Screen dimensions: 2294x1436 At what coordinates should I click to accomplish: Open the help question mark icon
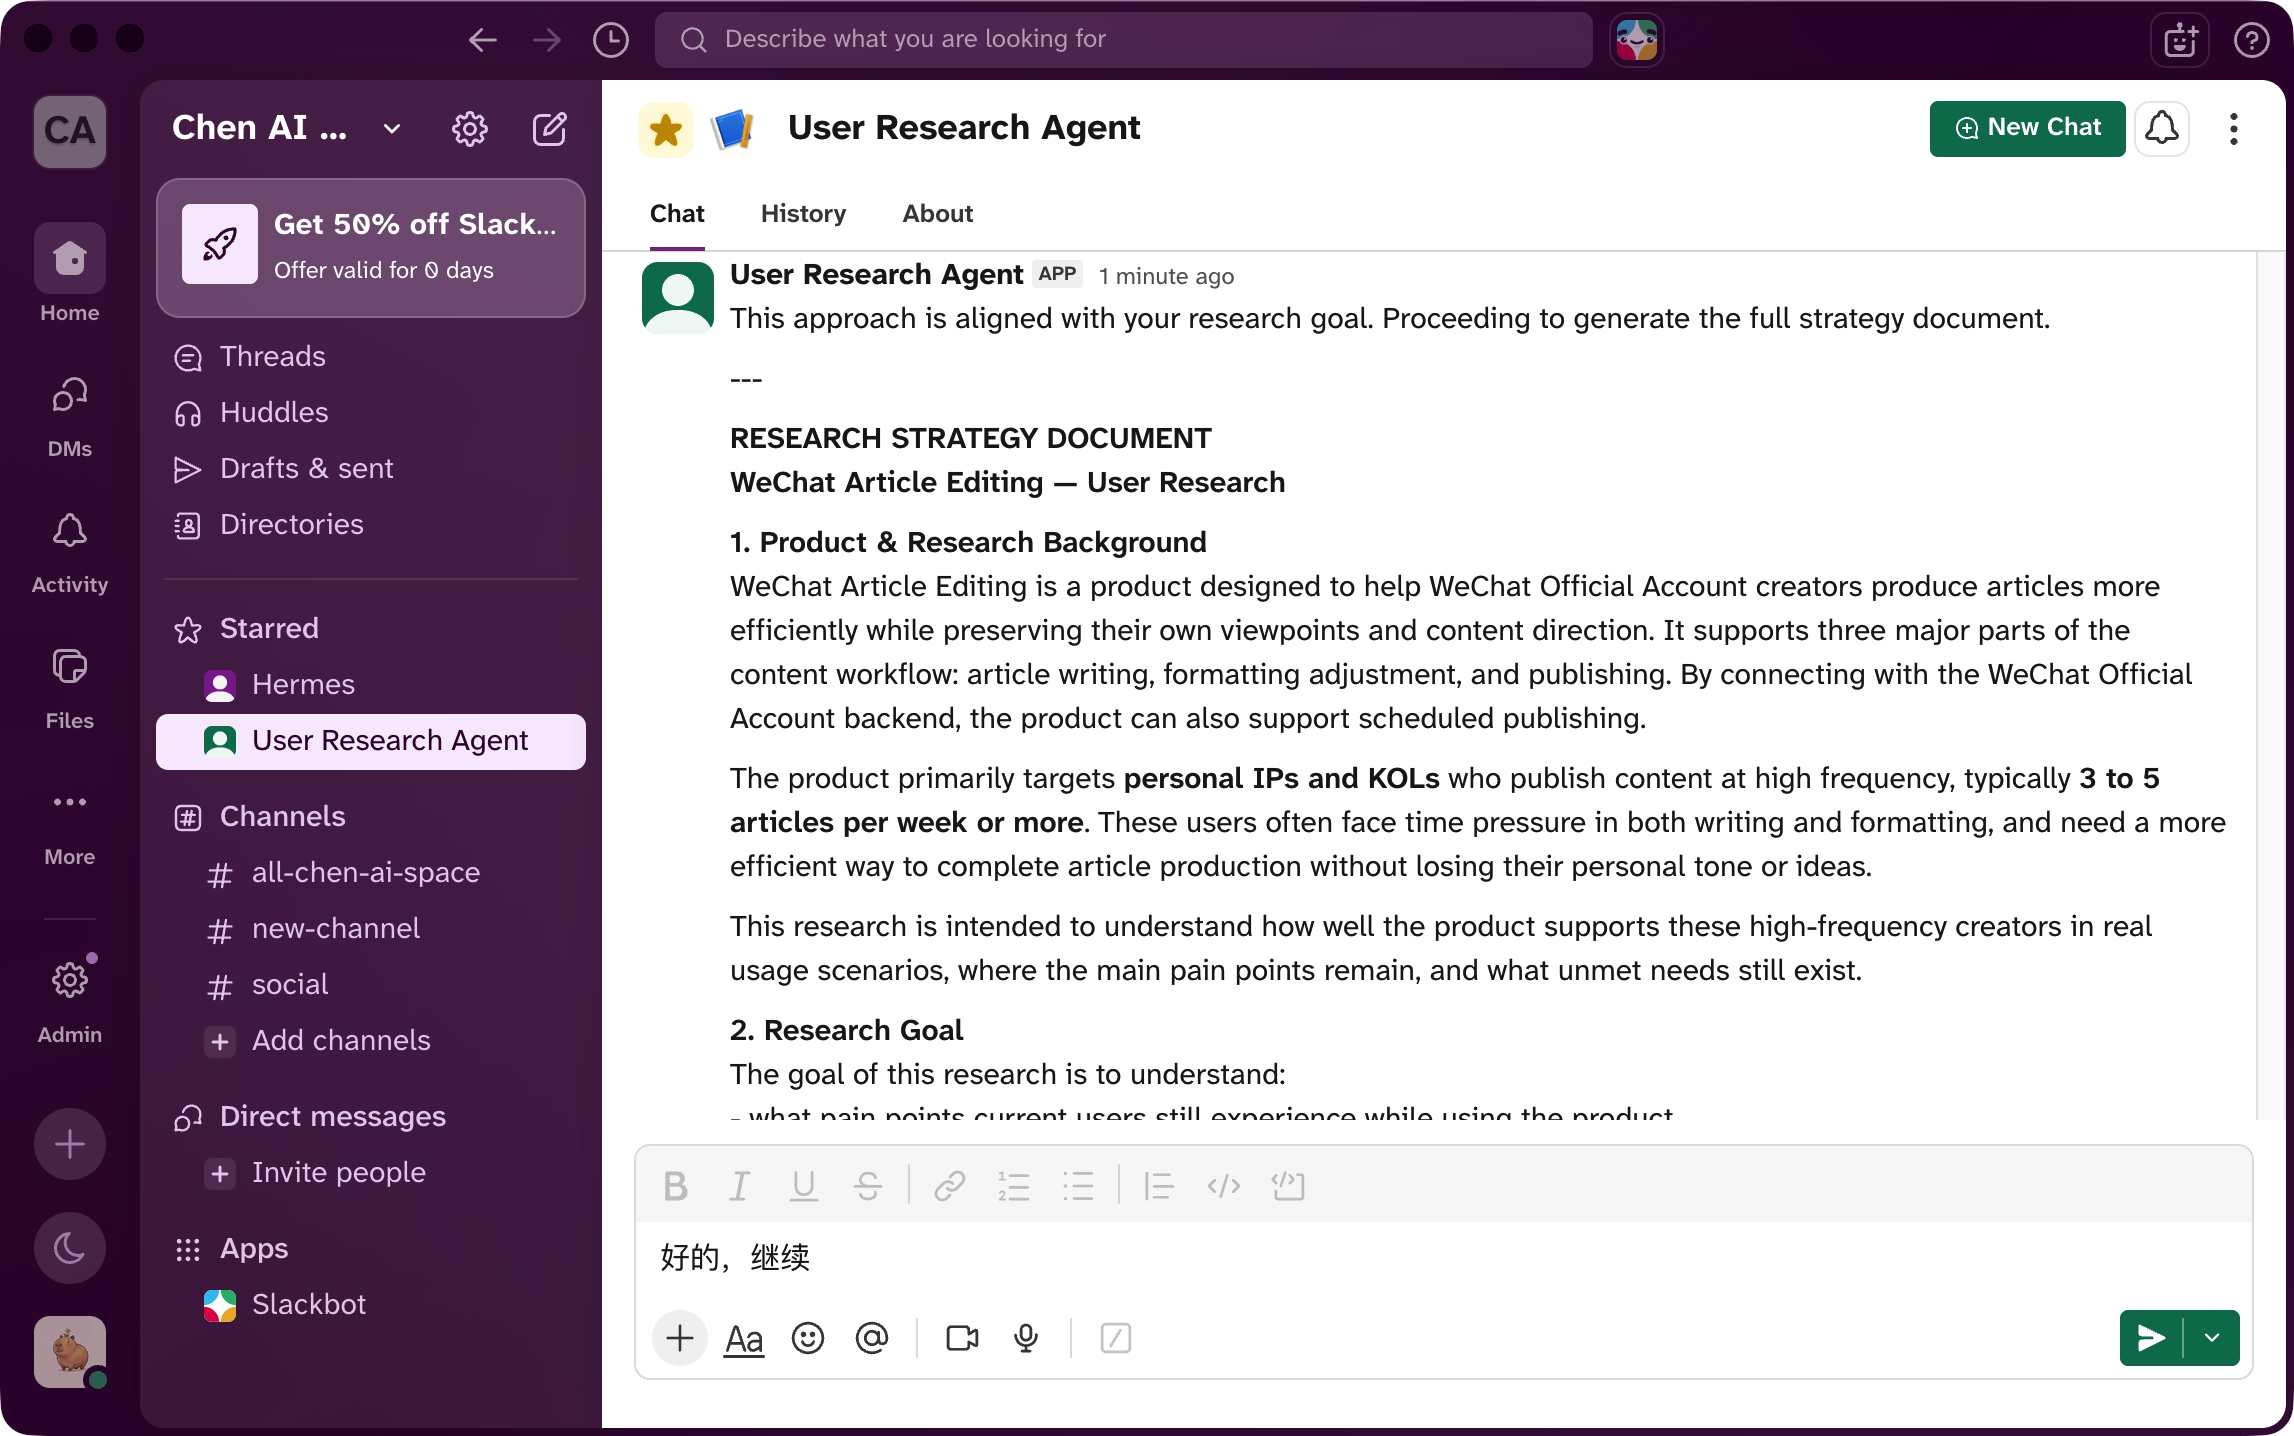click(2251, 41)
